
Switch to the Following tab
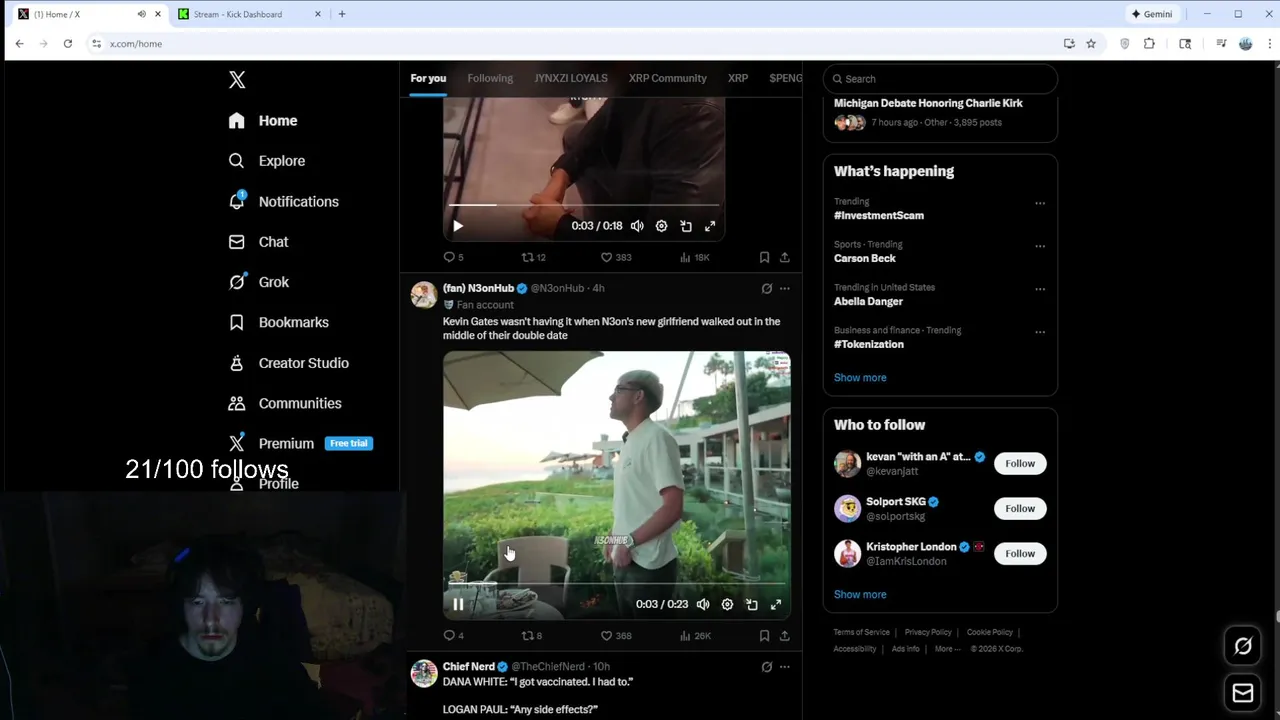pos(490,78)
